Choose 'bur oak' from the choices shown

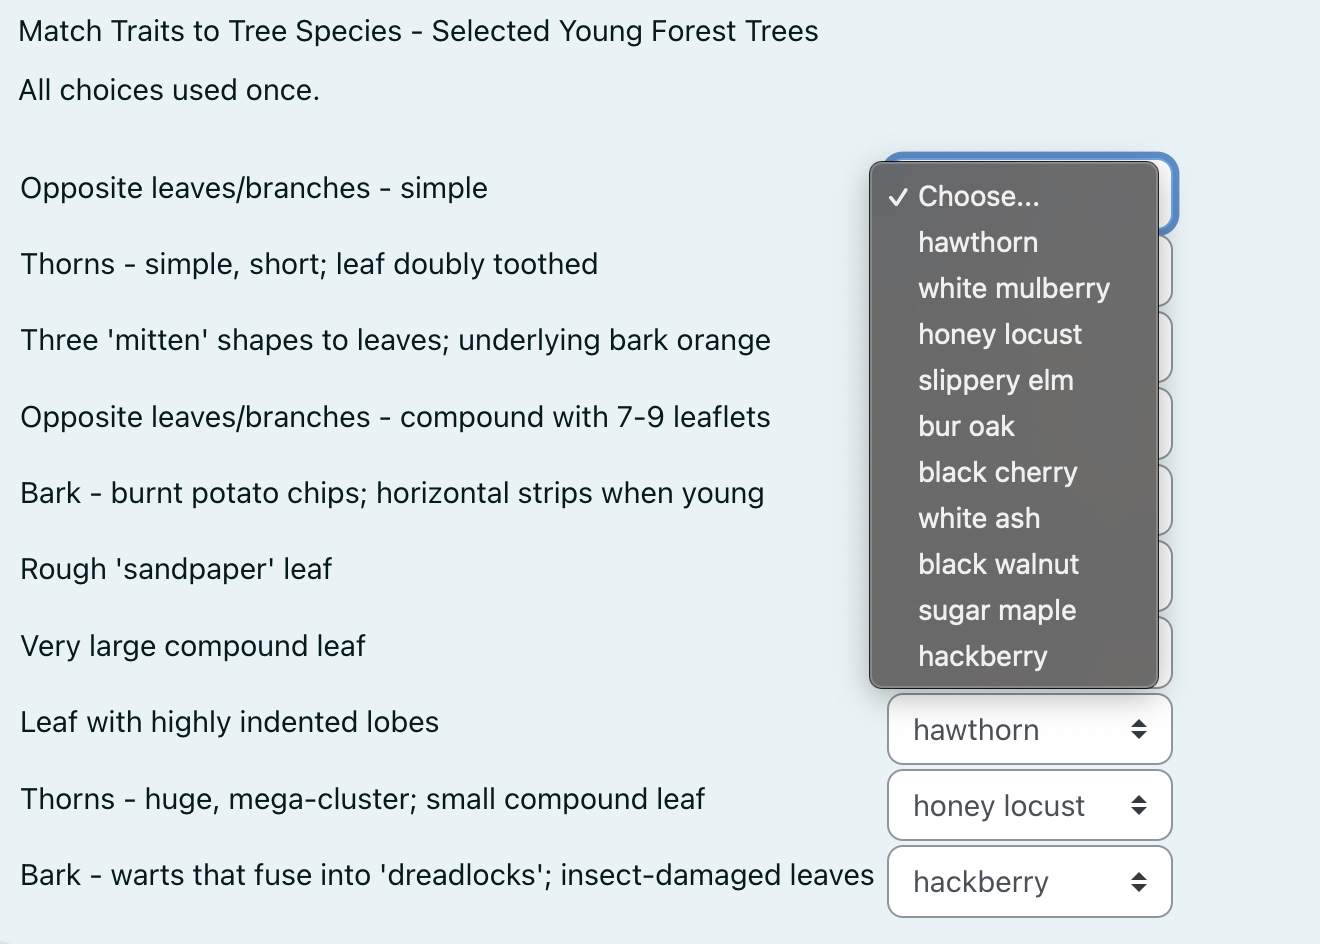pos(967,426)
